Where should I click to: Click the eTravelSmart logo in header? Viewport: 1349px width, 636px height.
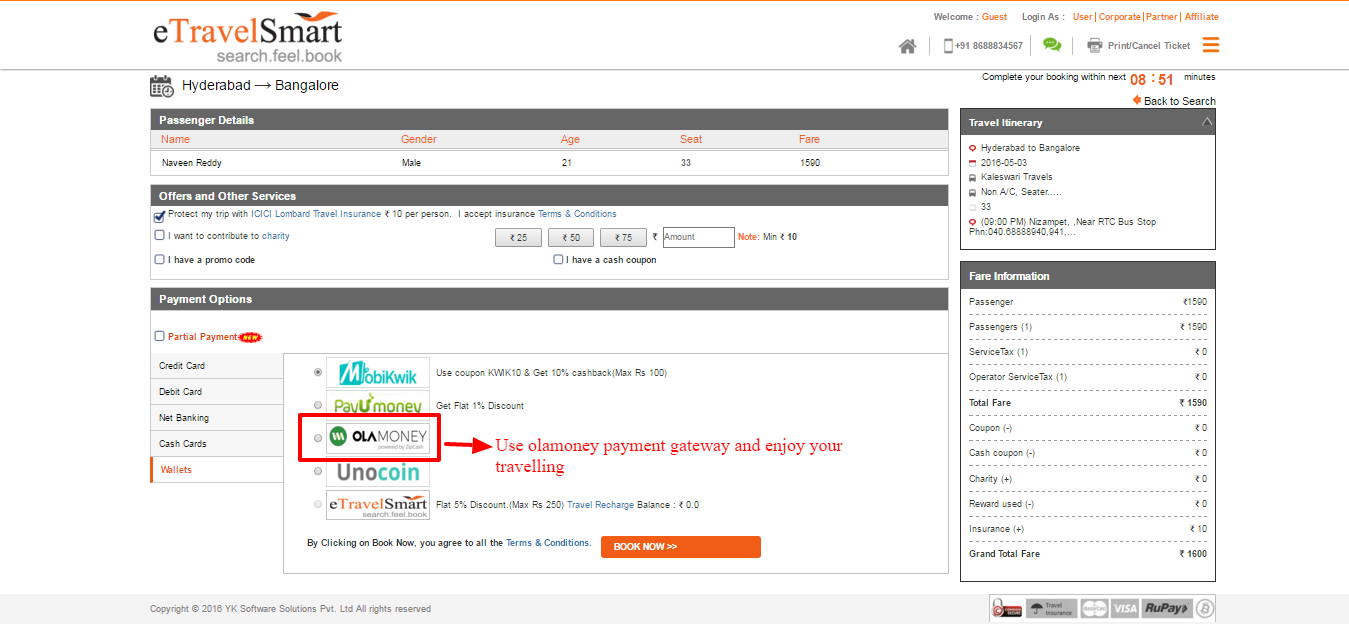[x=248, y=38]
